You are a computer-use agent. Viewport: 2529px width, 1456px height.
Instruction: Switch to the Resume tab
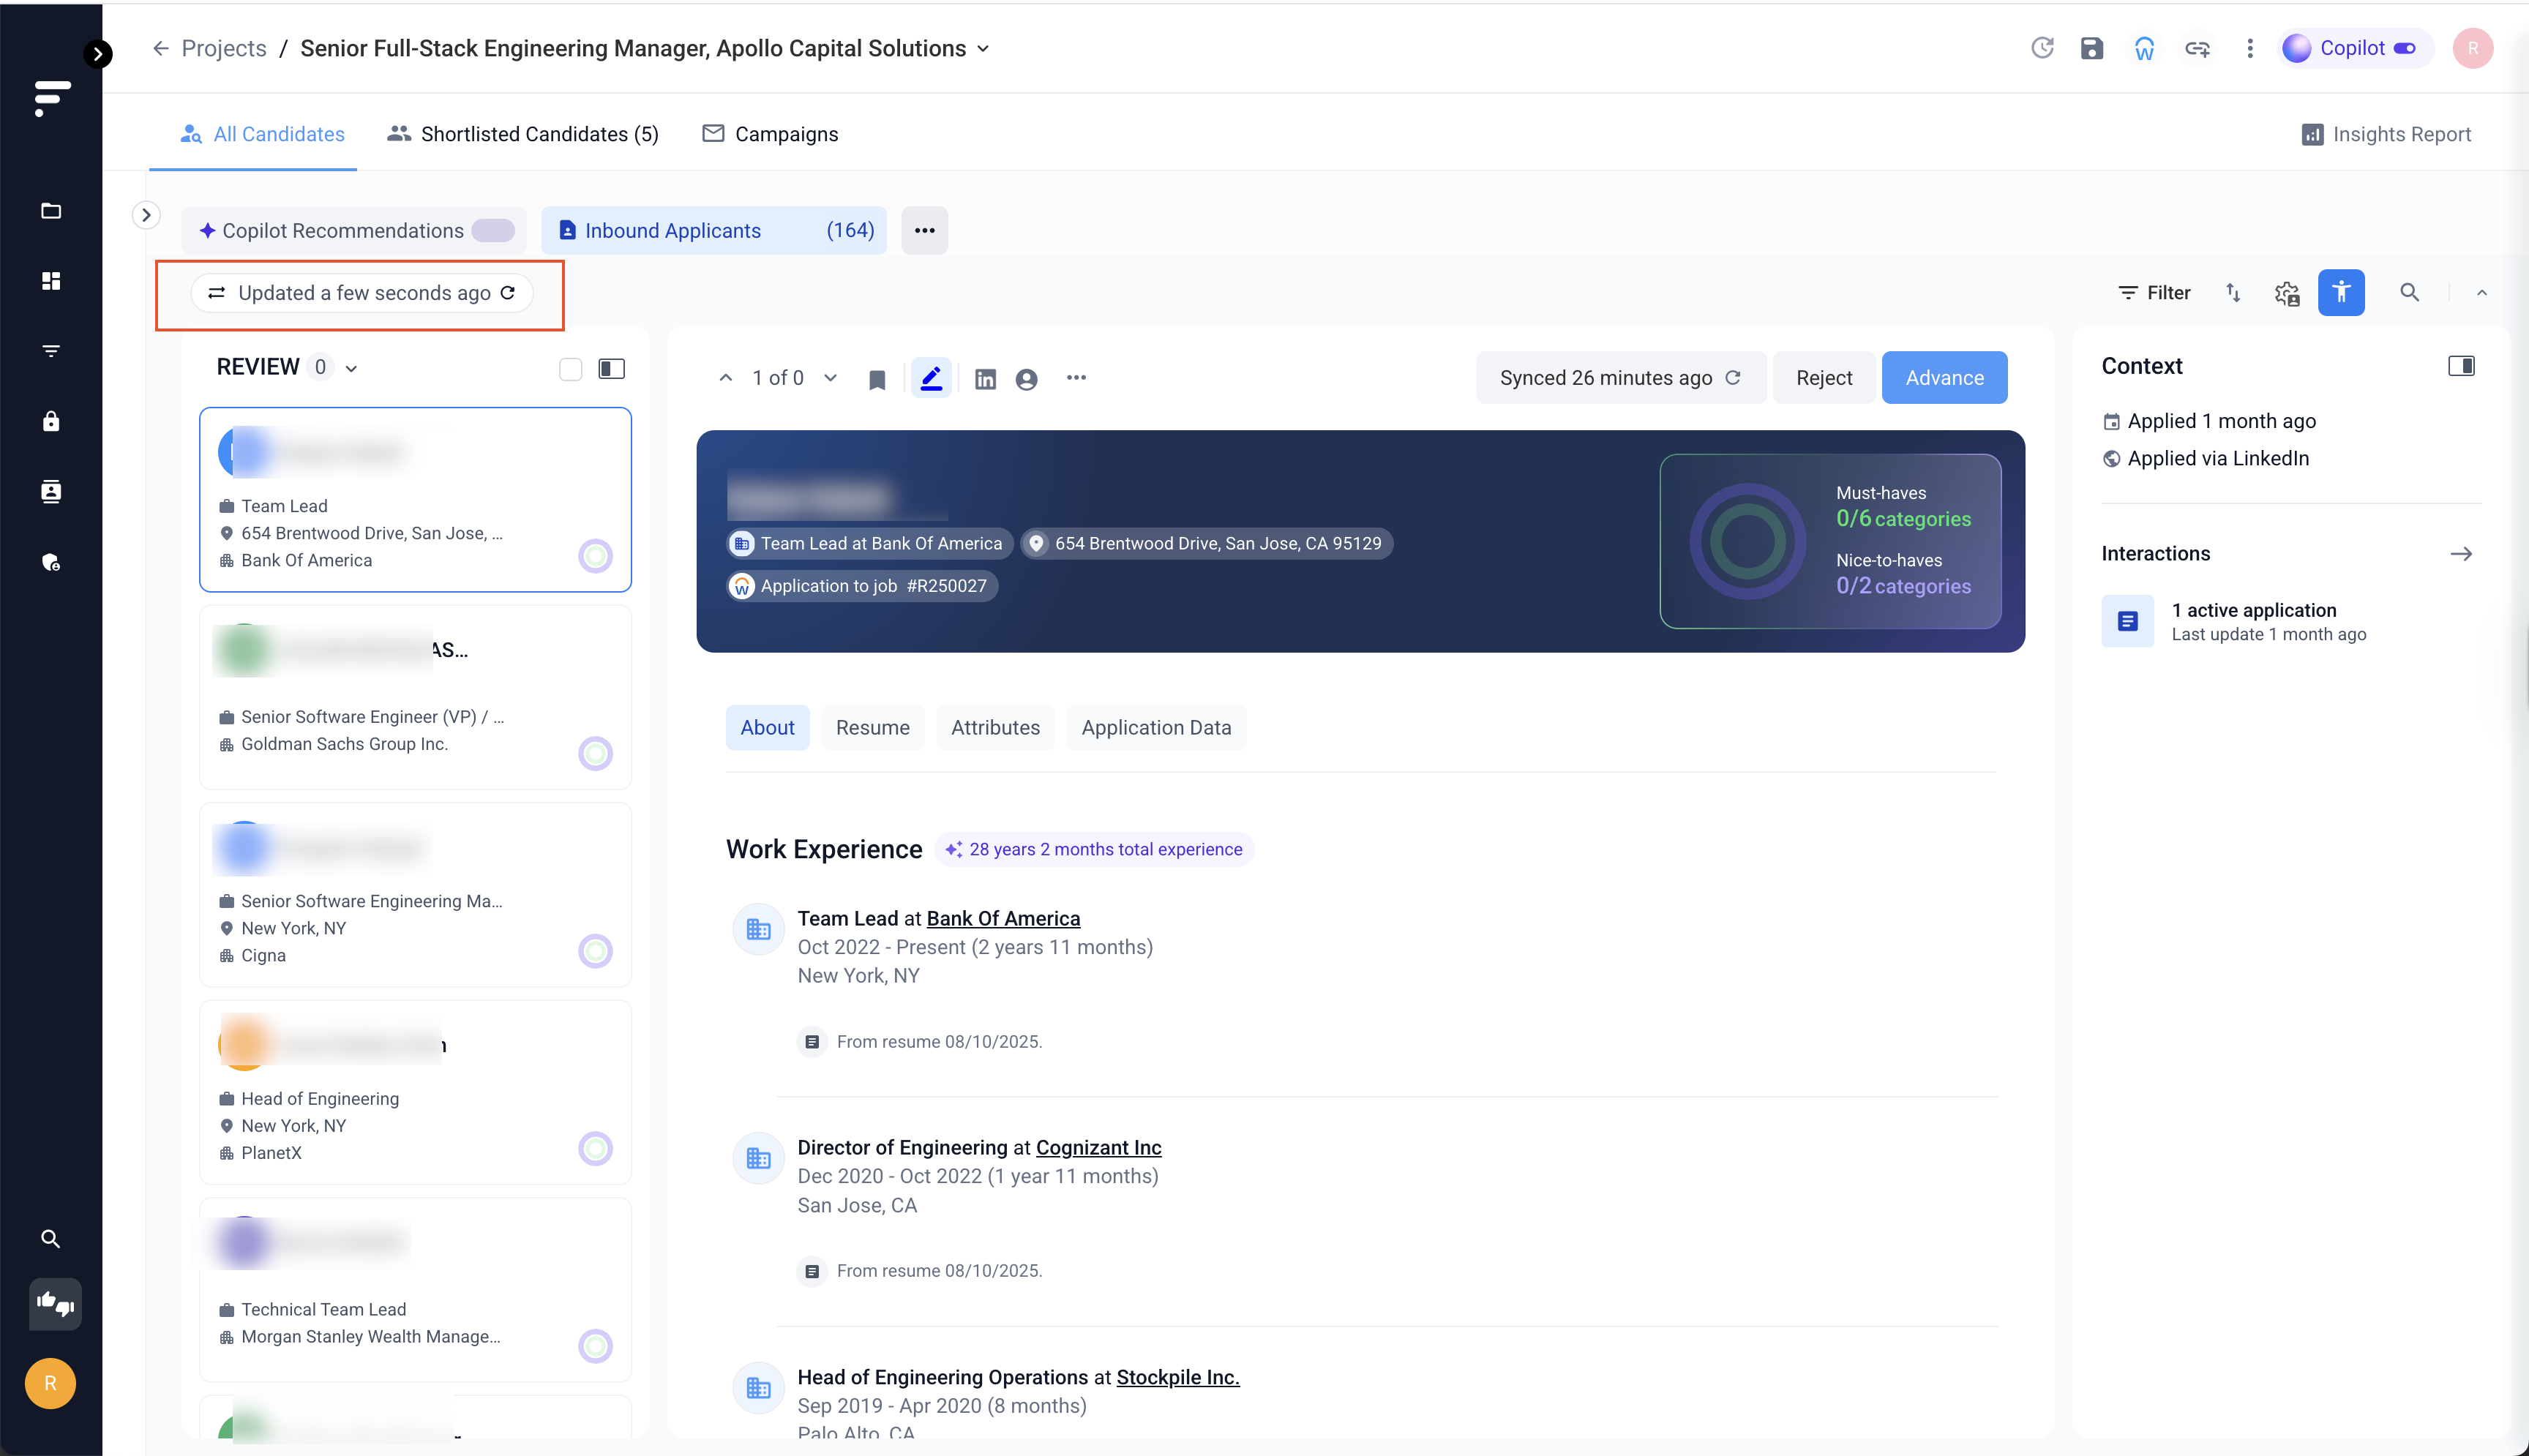[x=872, y=728]
